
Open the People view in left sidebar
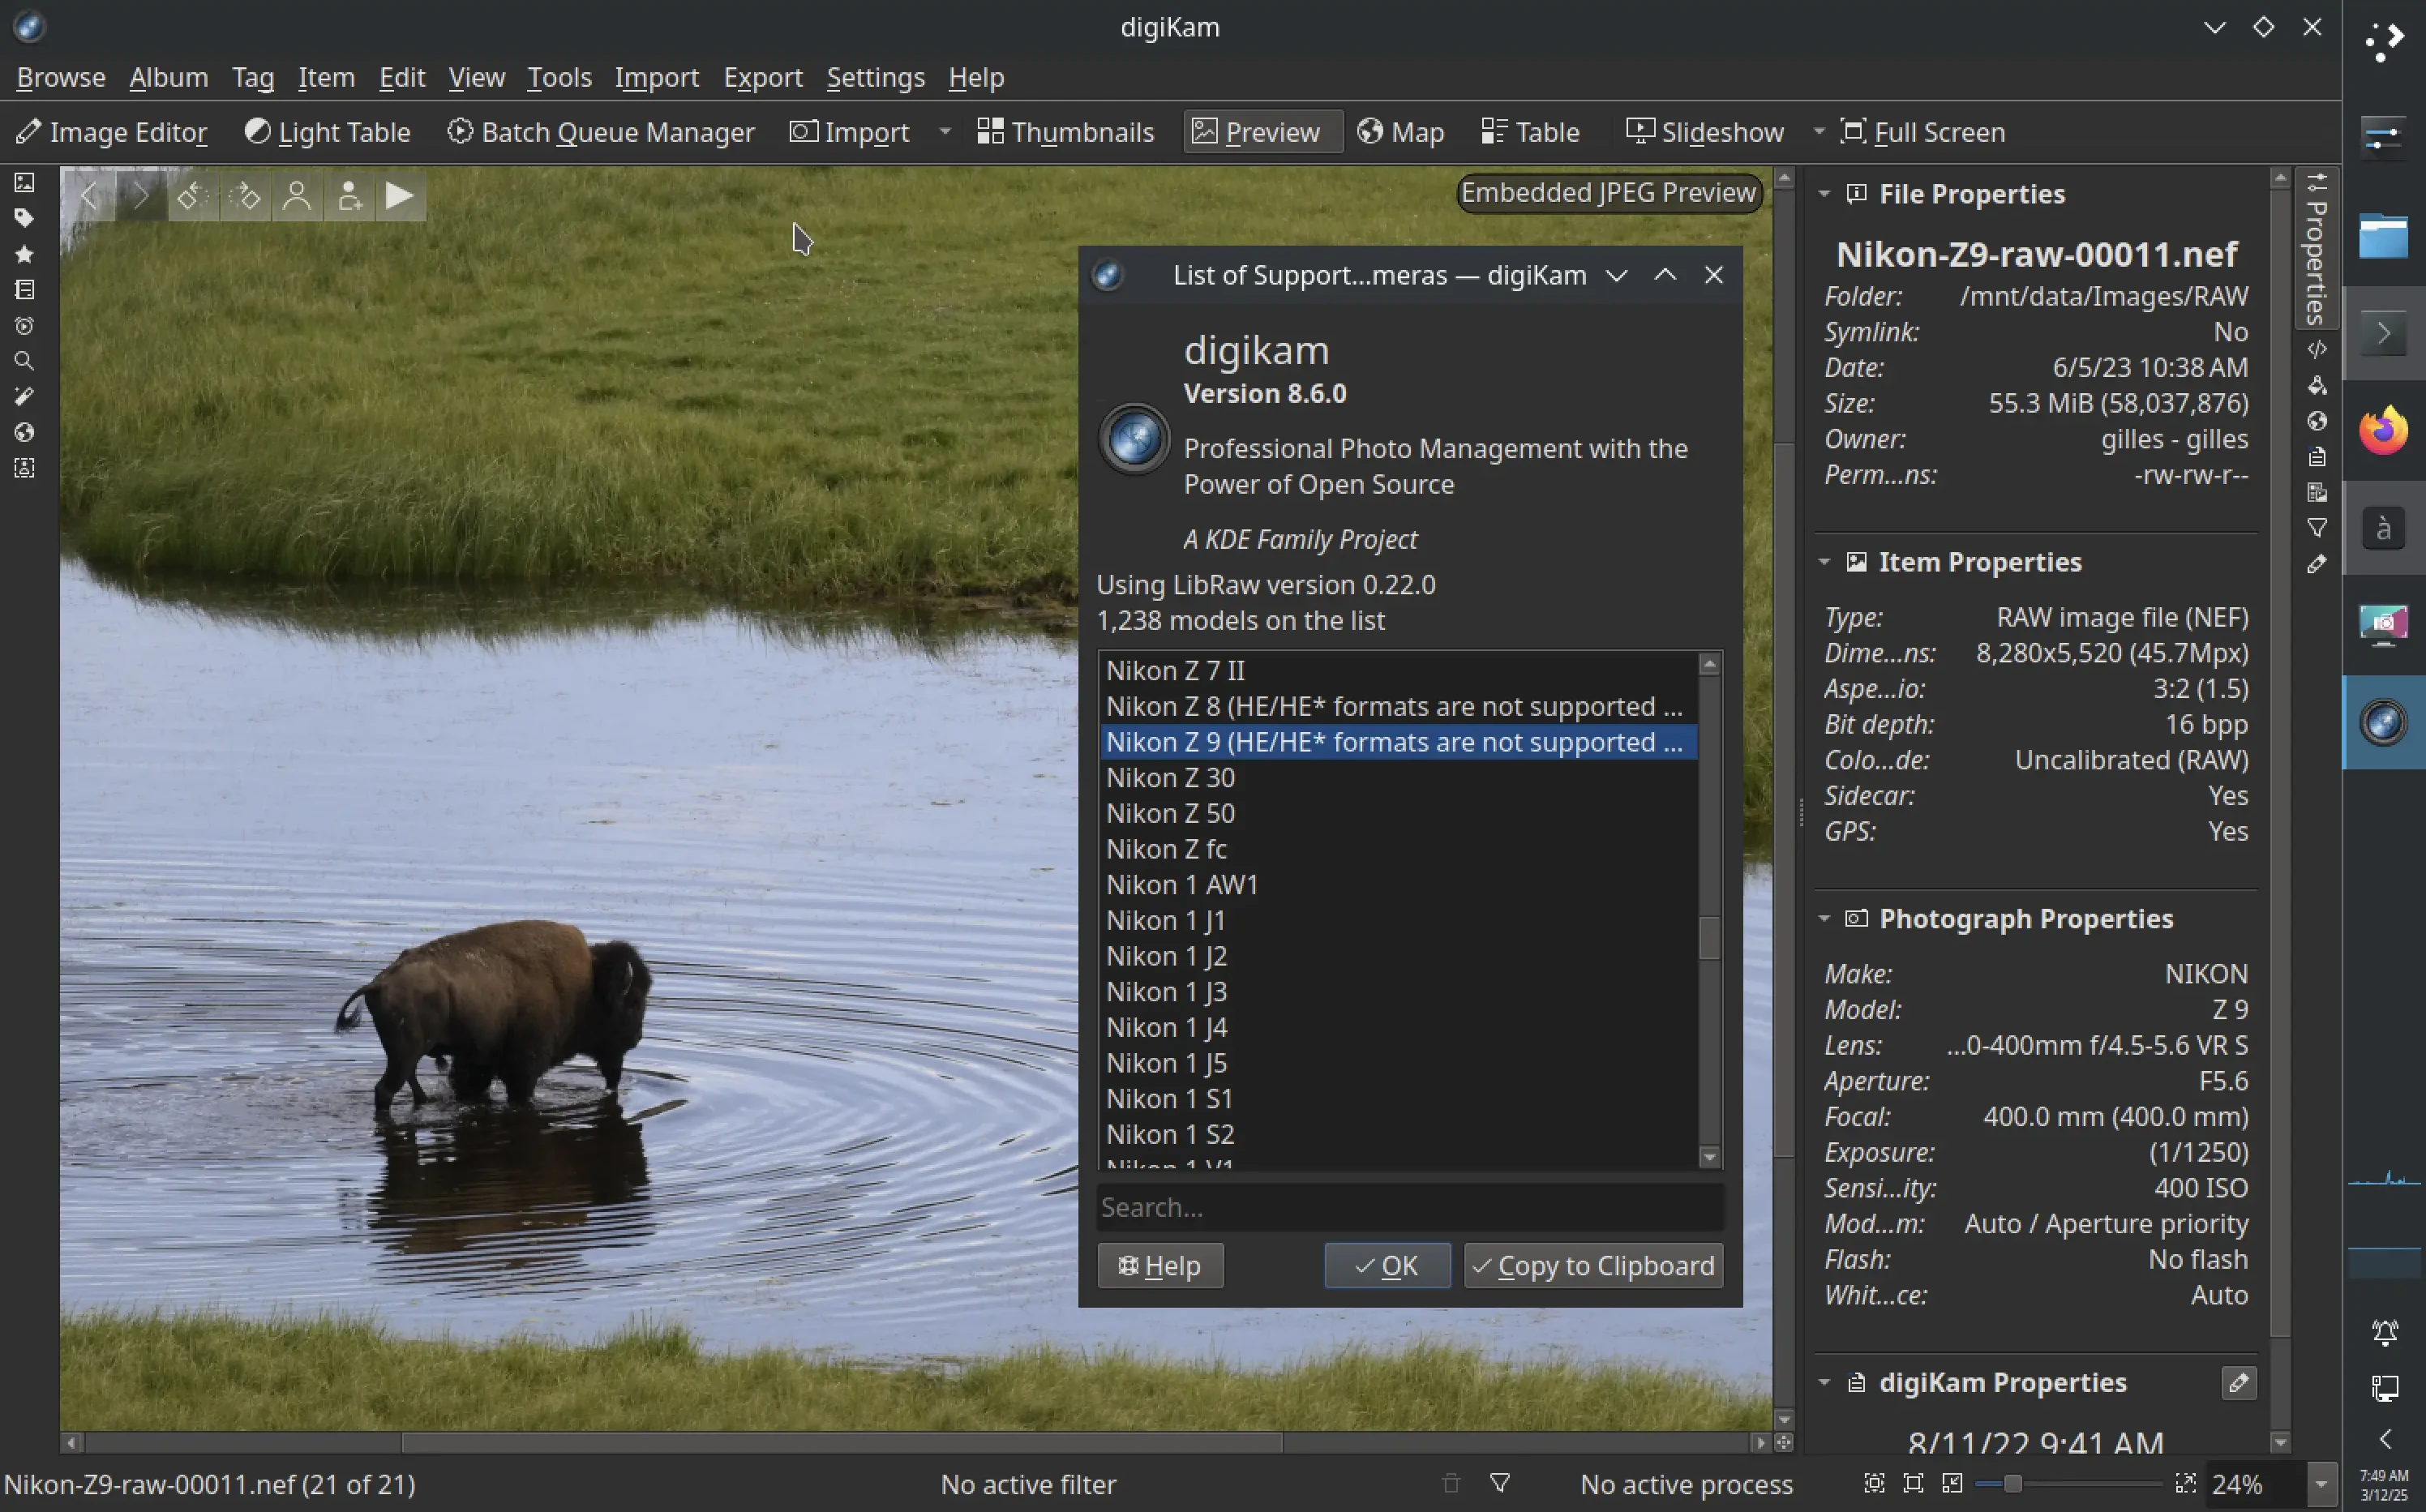coord(25,467)
